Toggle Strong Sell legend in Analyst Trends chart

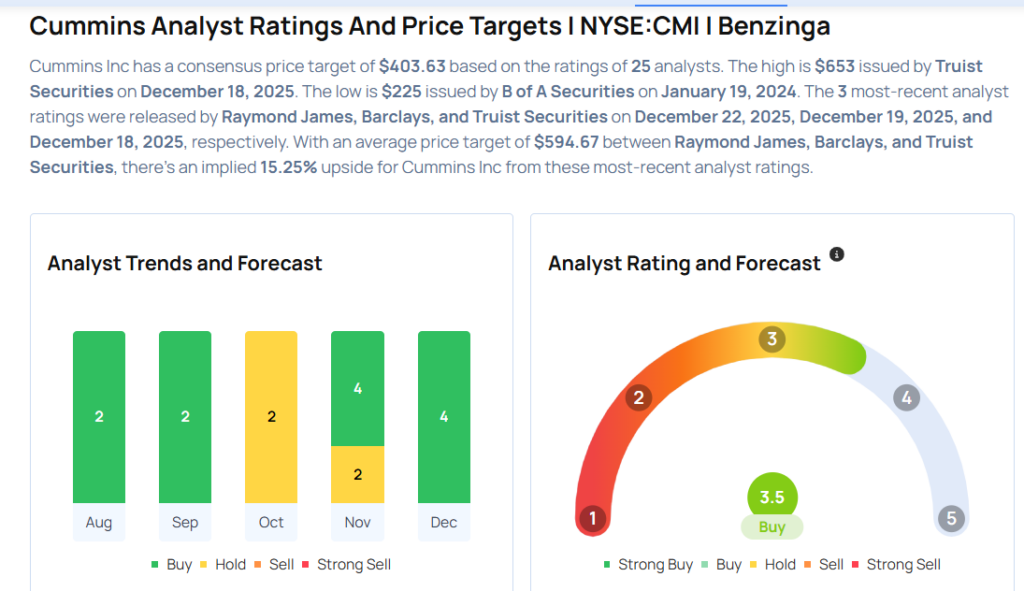346,564
